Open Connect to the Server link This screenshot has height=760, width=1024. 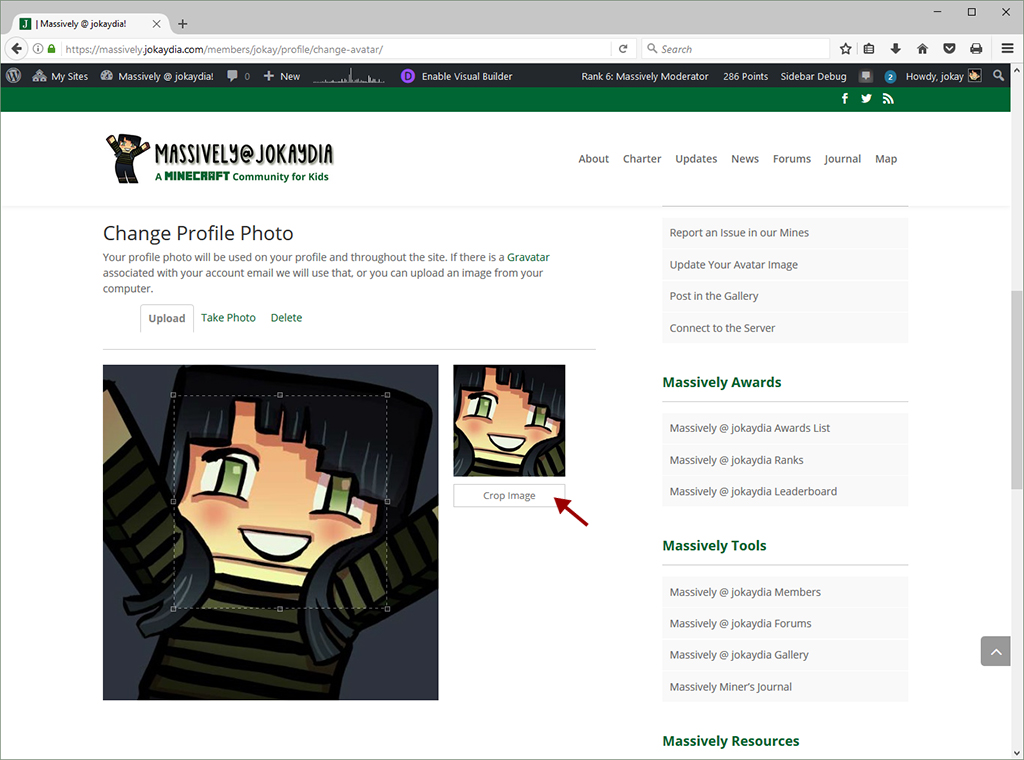click(x=785, y=328)
